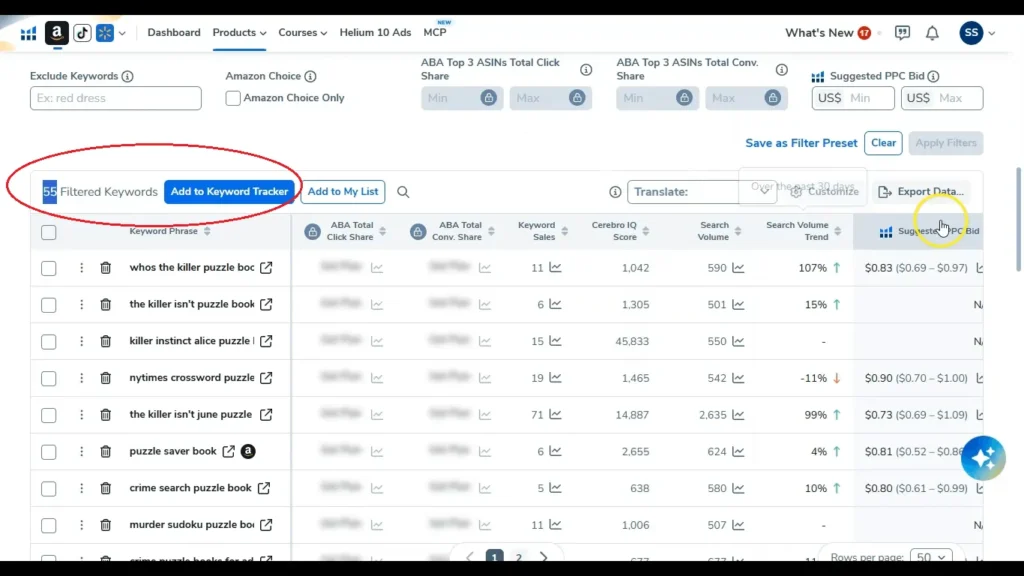1024x576 pixels.
Task: Select the TikTok marketplace icon
Action: [82, 33]
